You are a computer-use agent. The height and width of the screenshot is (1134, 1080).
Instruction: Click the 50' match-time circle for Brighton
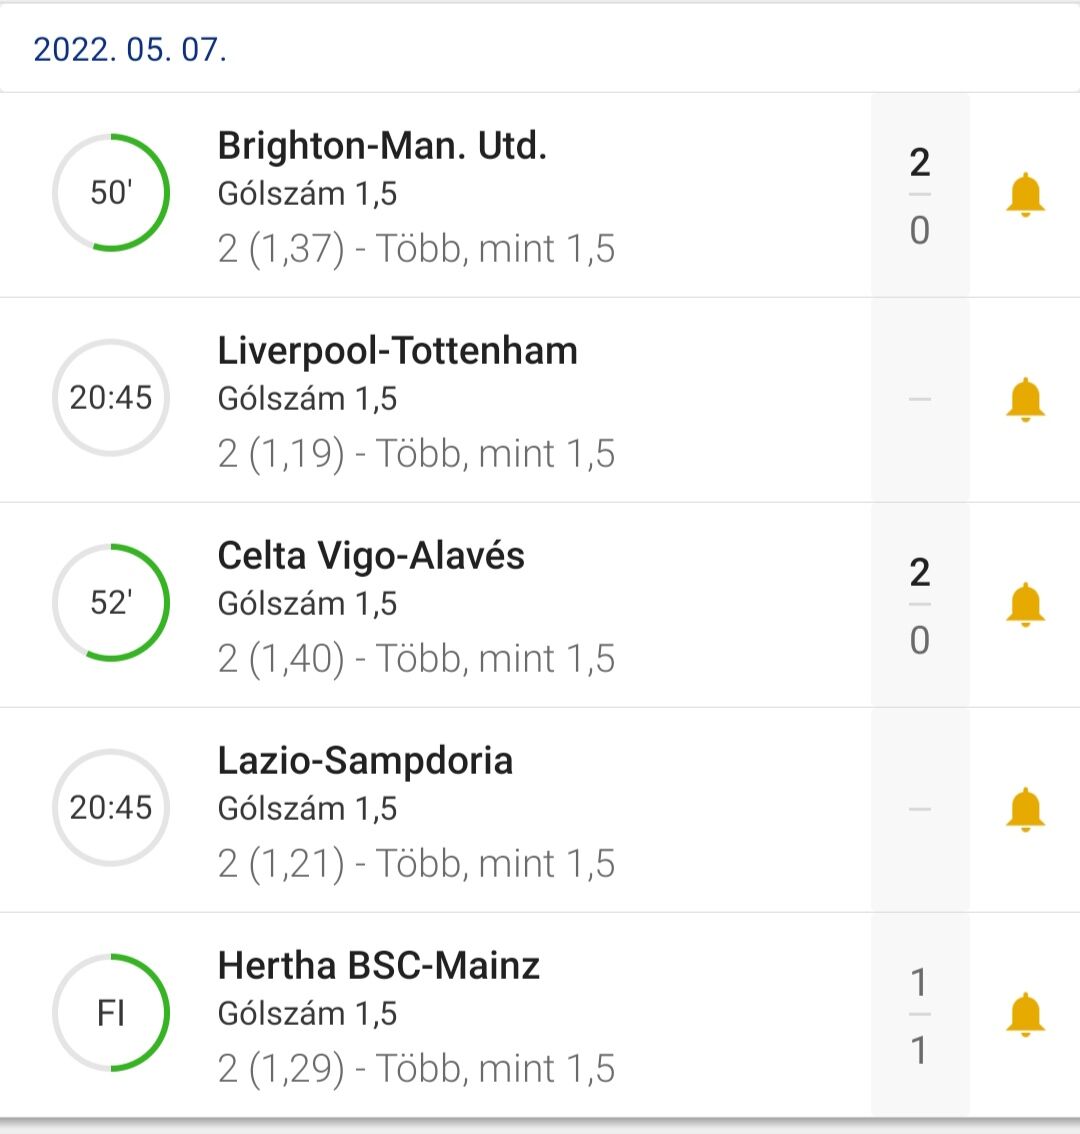coord(111,192)
